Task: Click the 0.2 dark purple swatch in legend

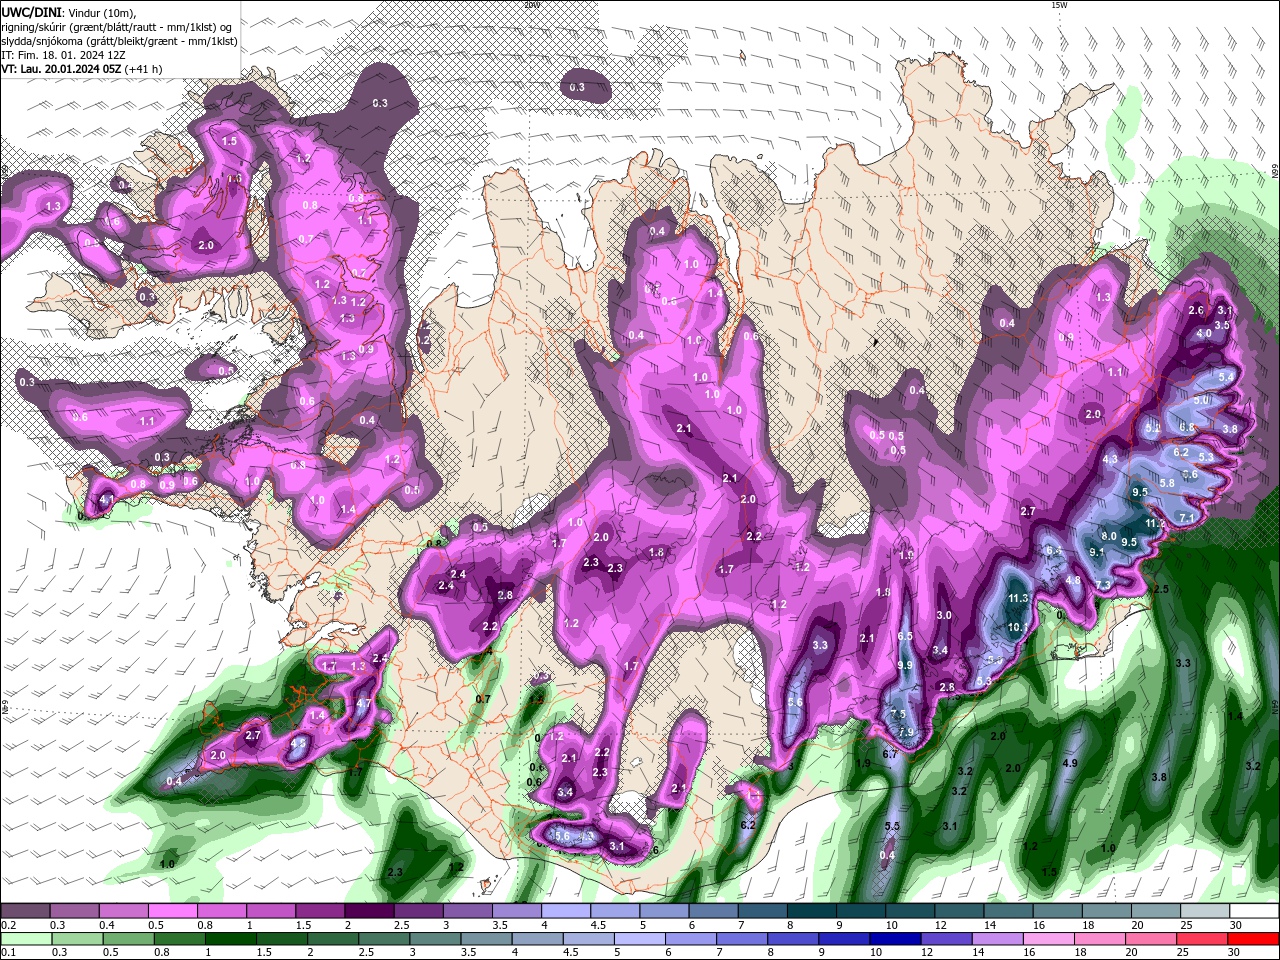Action: point(25,910)
